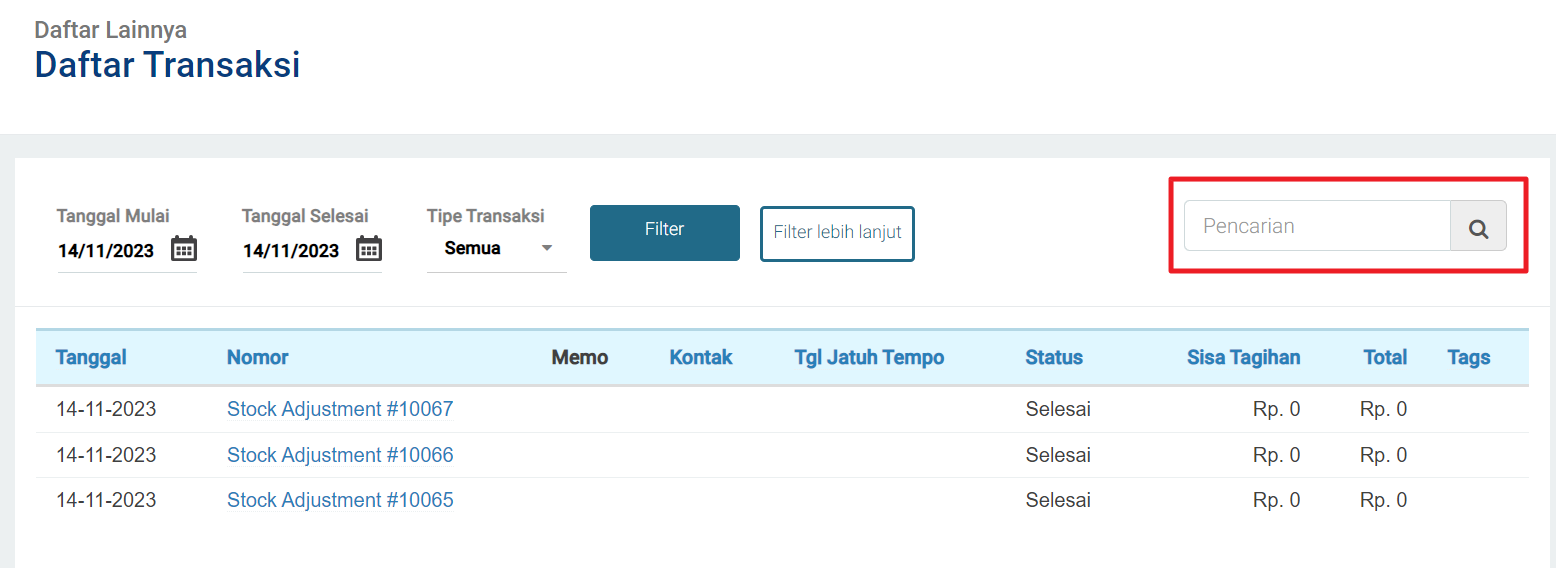Viewport: 1556px width, 568px height.
Task: Expand the Tipe Transaksi dropdown arrow
Action: pos(546,248)
